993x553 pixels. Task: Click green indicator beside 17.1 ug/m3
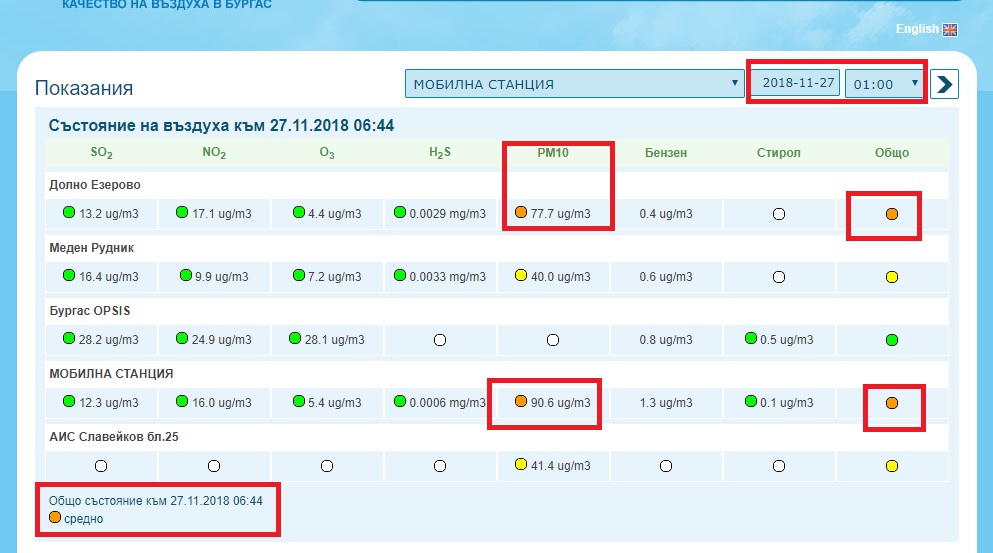(182, 212)
